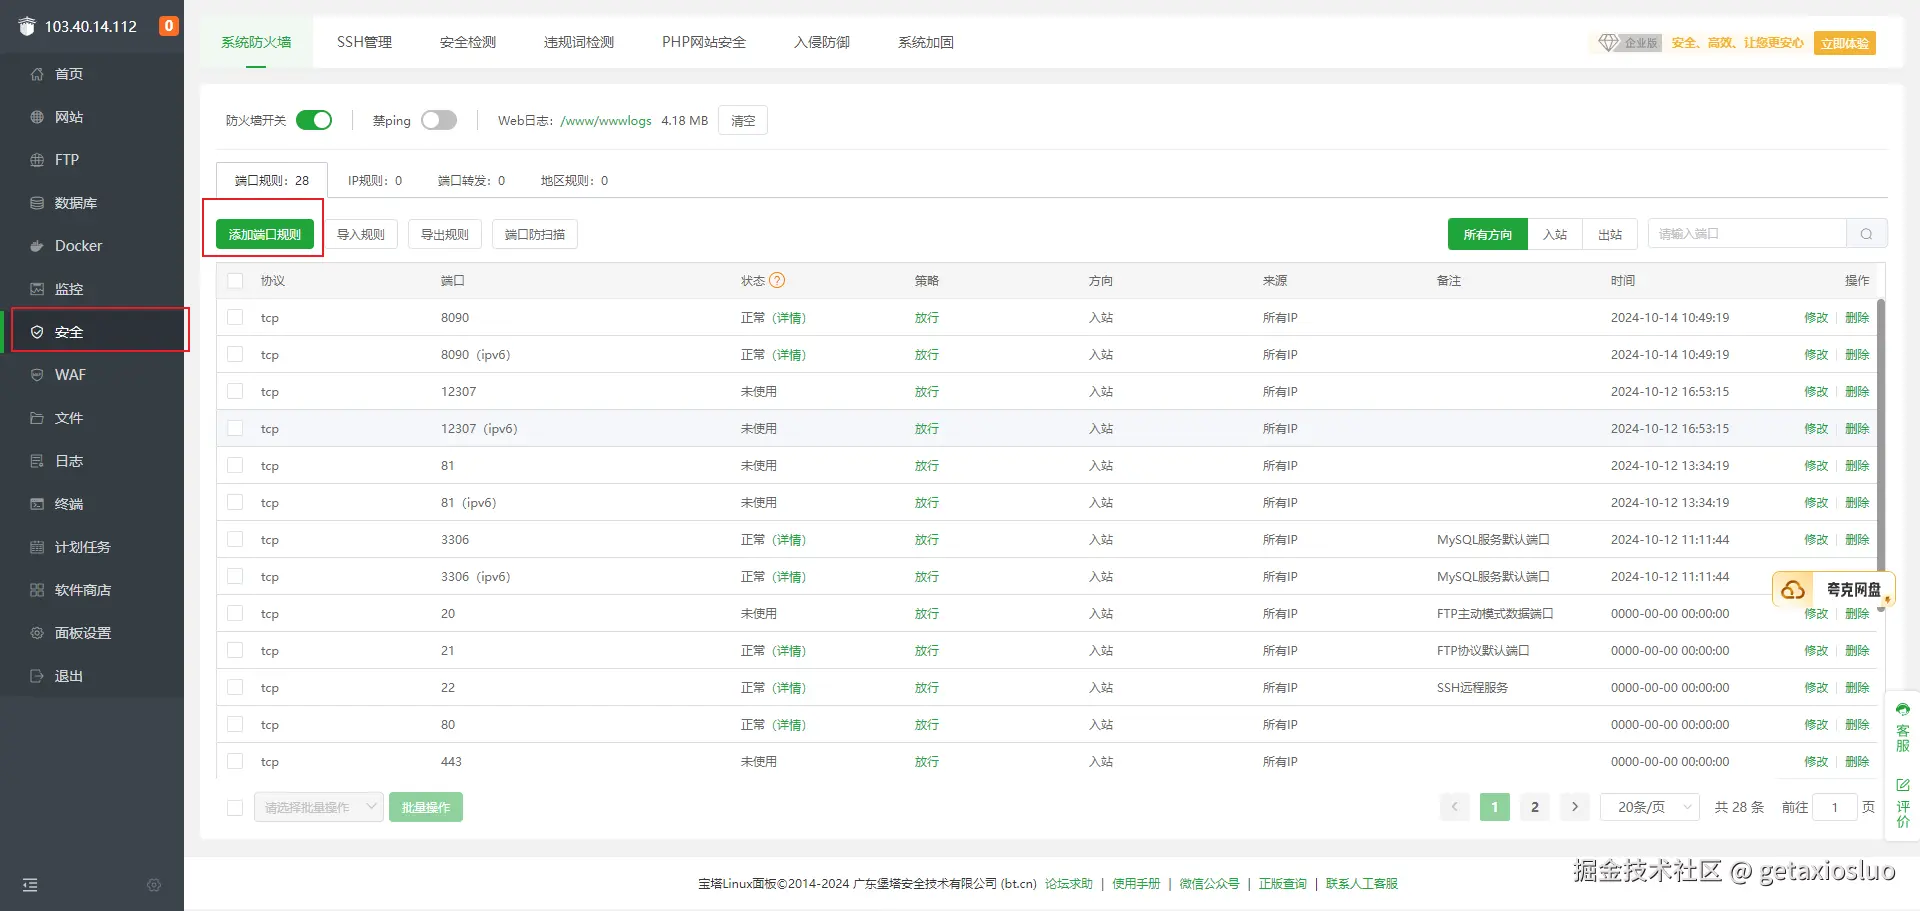This screenshot has height=911, width=1920.
Task: Select the 端口转发: 0 sub-tab
Action: coord(471,181)
